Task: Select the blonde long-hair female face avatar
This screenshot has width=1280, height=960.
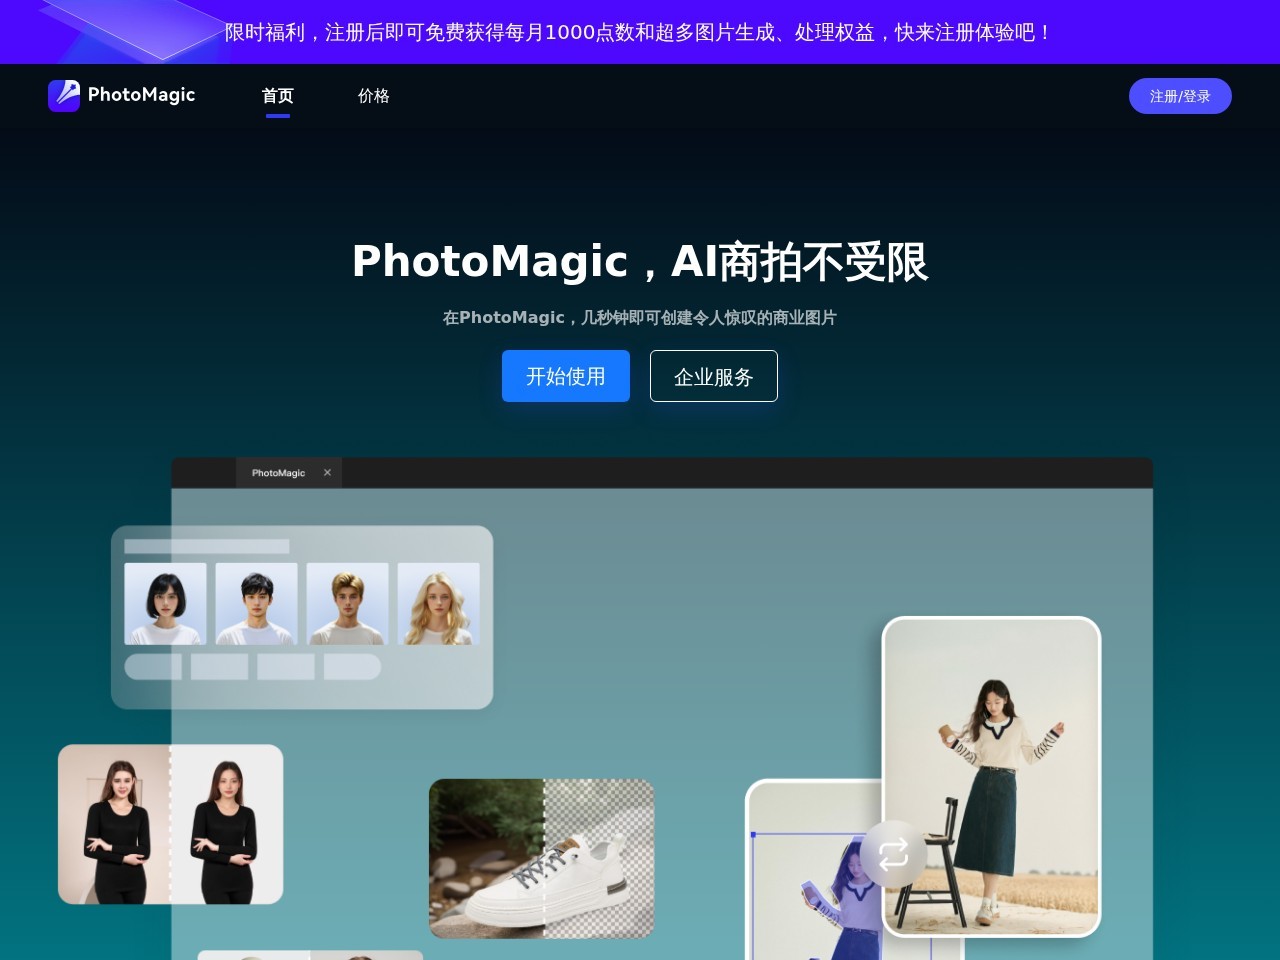Action: pyautogui.click(x=438, y=602)
